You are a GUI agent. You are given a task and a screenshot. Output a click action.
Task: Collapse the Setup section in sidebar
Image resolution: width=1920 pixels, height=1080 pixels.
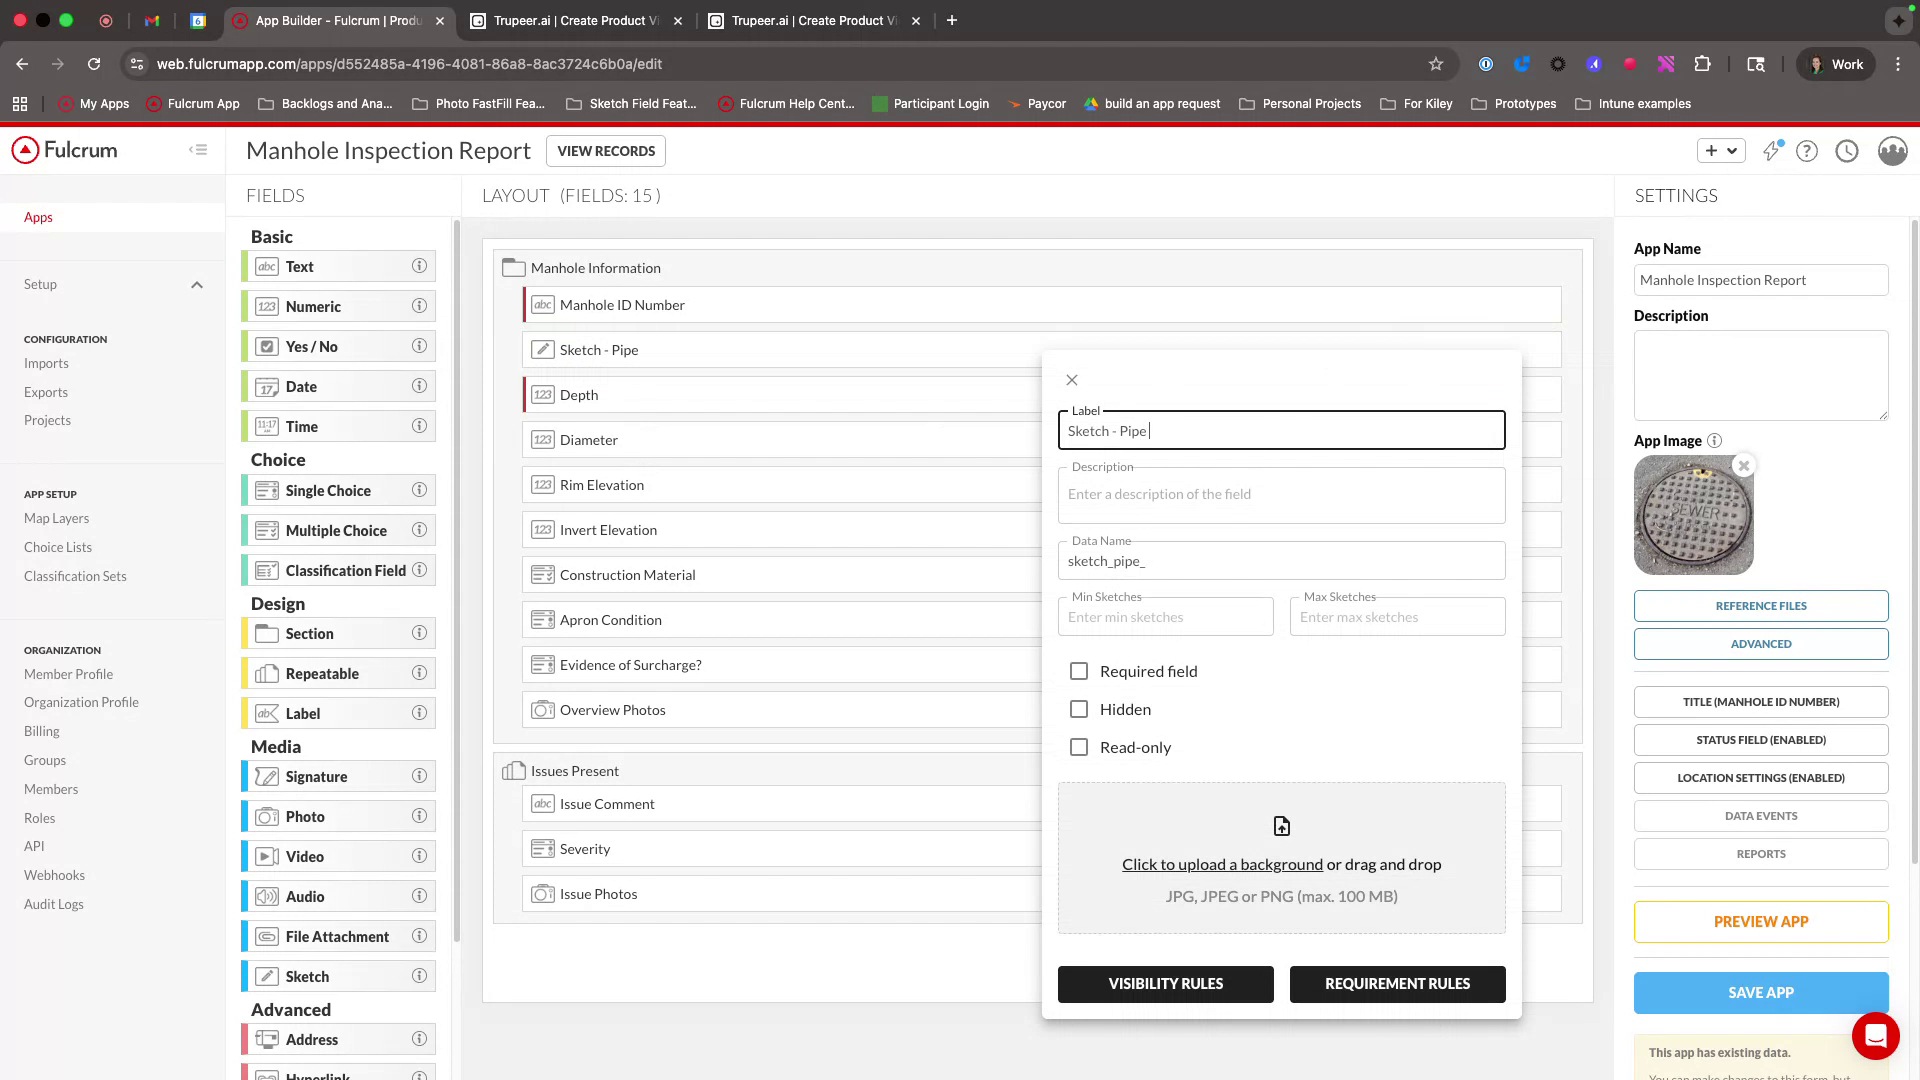[197, 284]
